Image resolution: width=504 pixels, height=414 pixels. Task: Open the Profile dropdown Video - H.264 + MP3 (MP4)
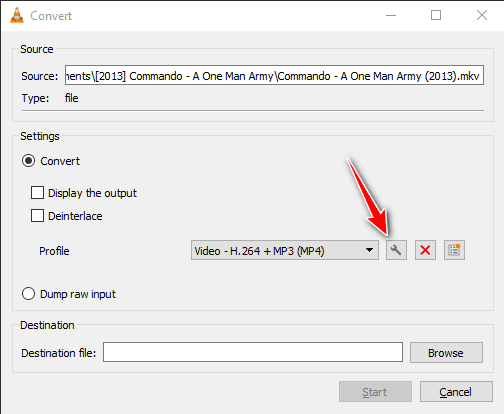285,250
